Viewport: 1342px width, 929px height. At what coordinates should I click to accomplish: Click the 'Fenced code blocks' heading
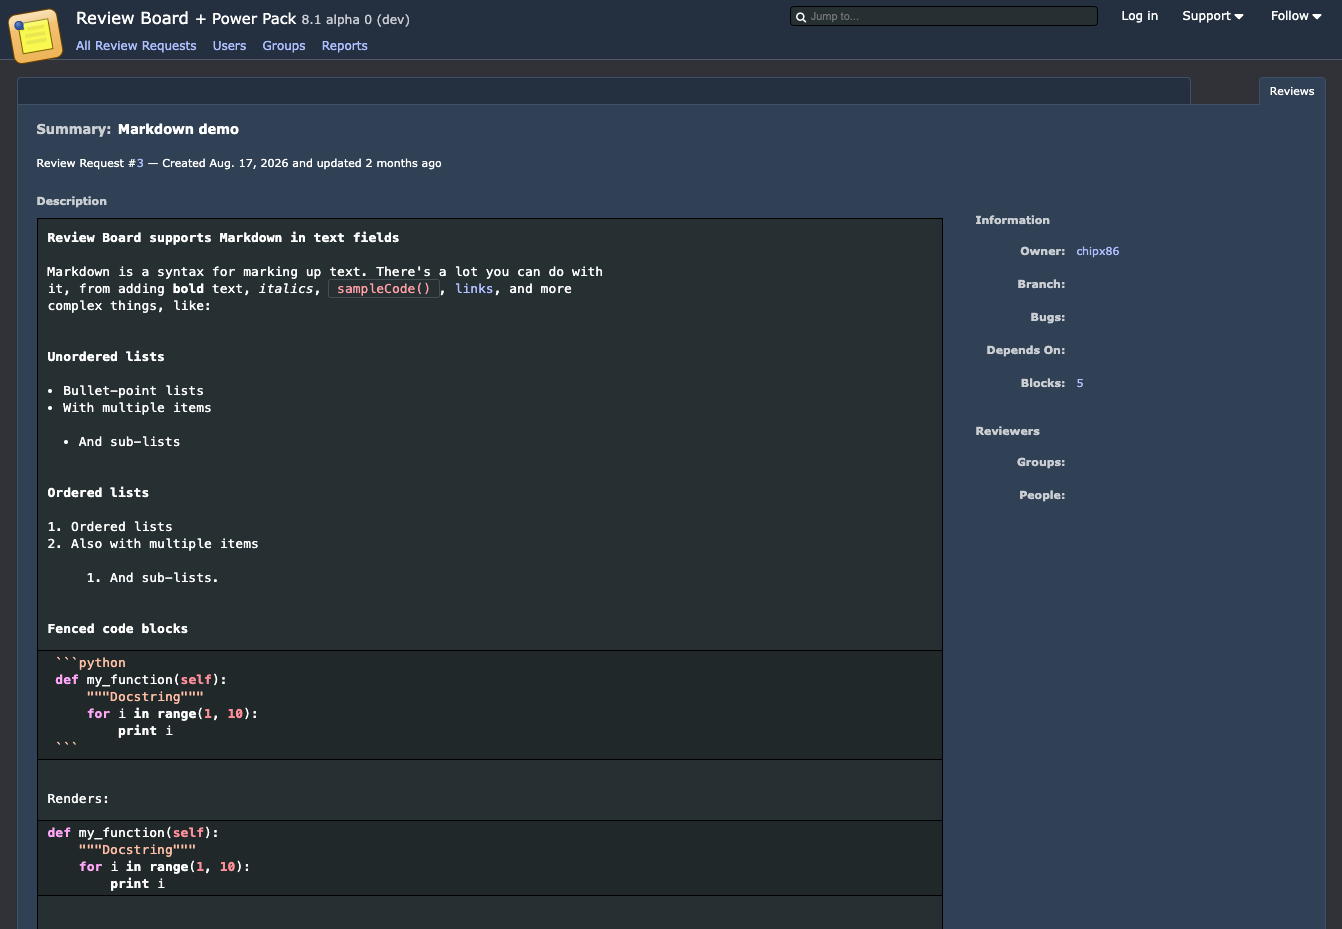tap(118, 629)
